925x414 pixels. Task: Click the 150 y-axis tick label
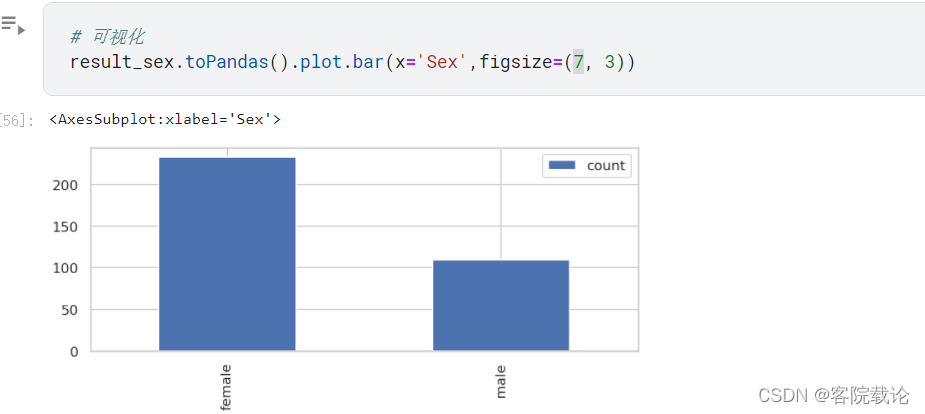64,226
